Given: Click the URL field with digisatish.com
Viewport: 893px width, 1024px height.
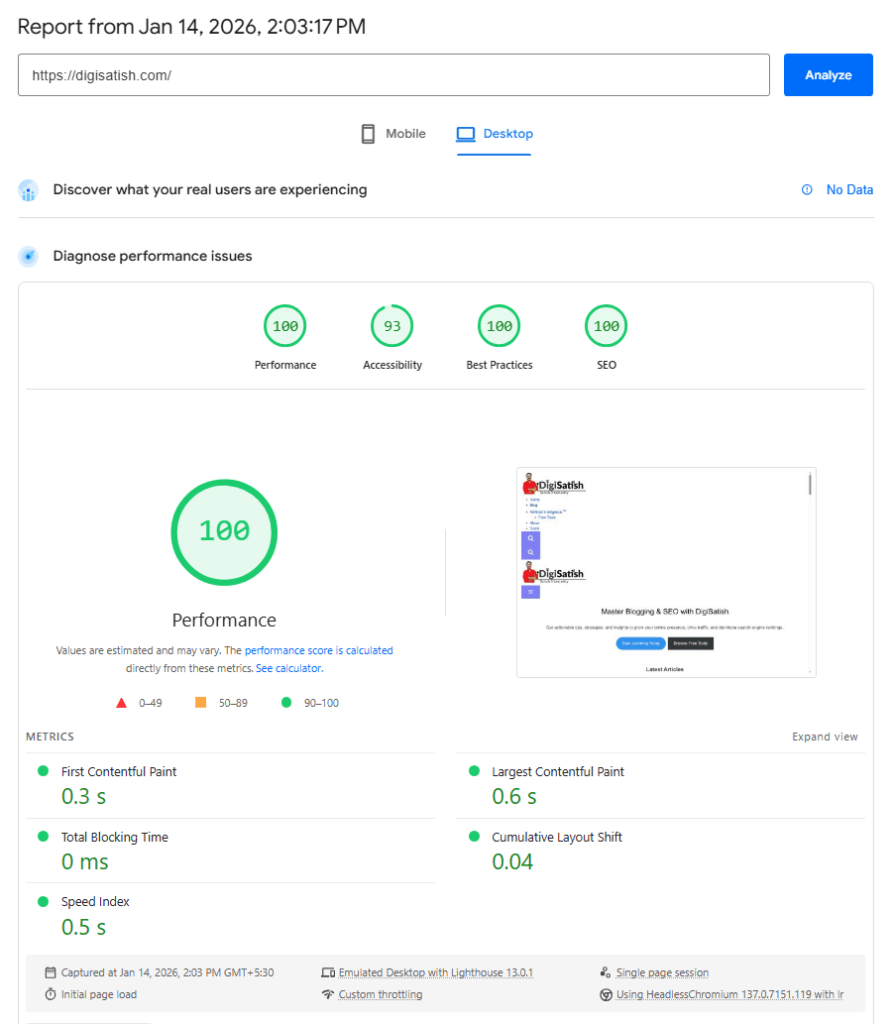Looking at the screenshot, I should 393,75.
